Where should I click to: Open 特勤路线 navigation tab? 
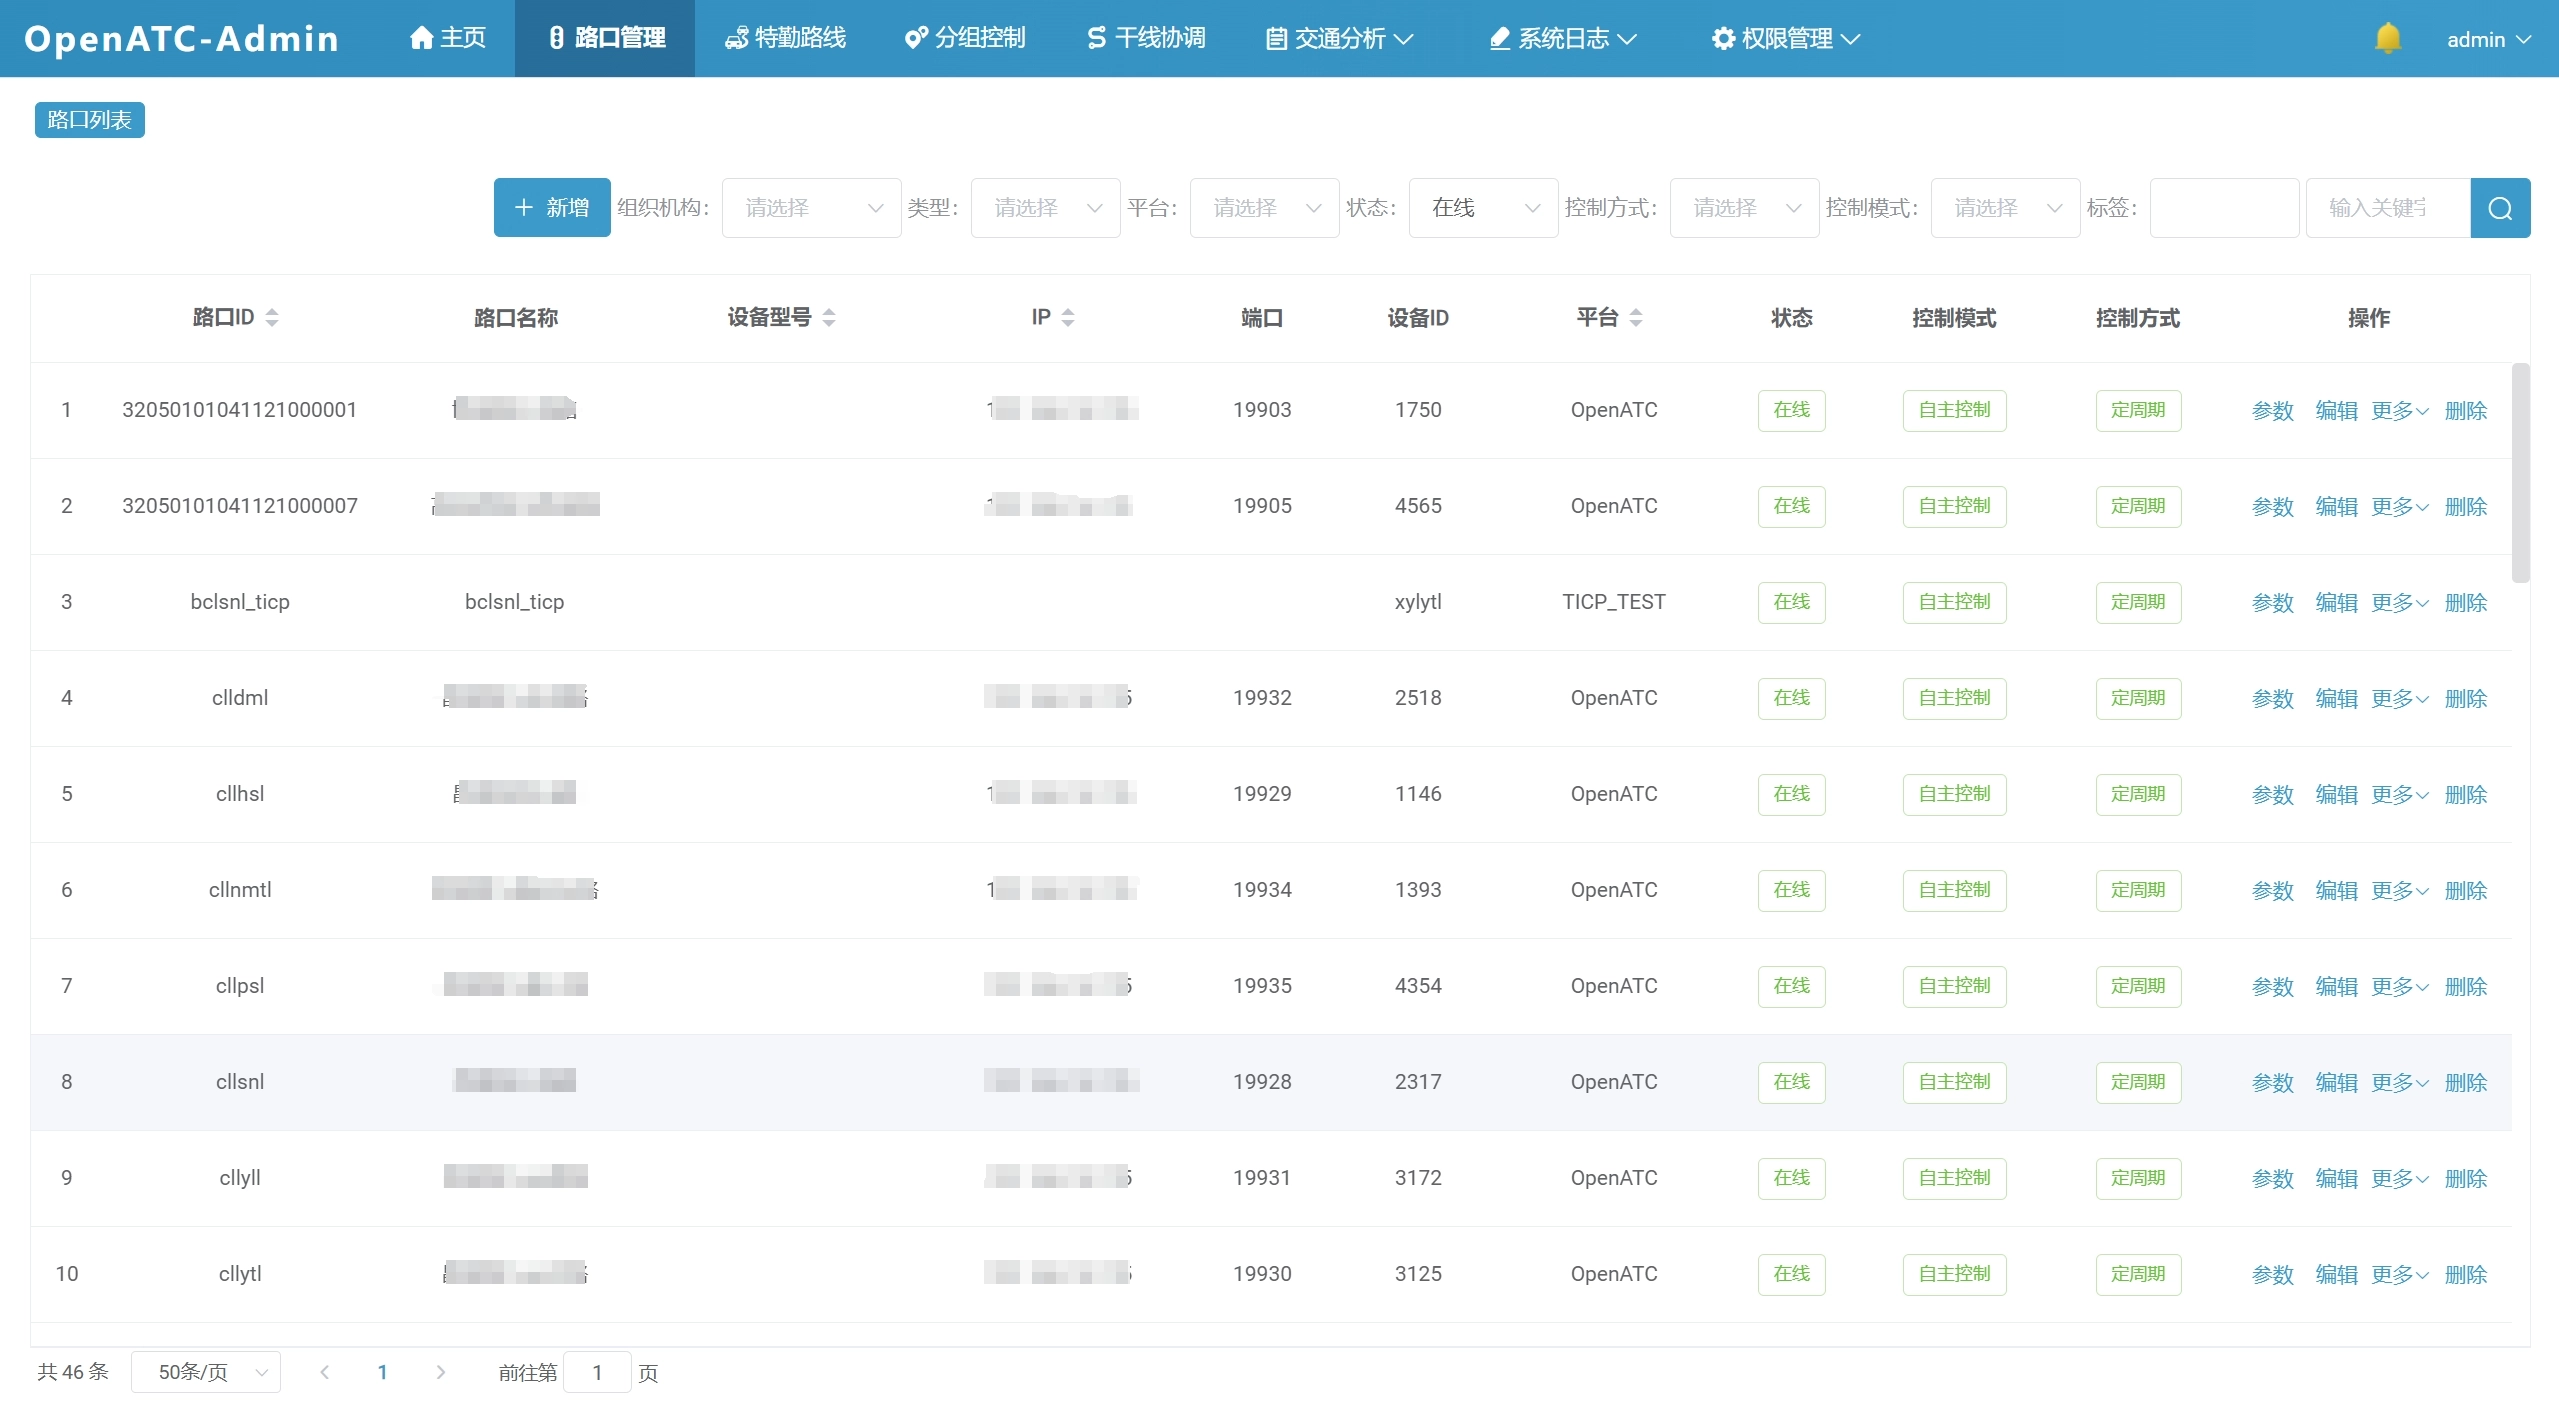785,38
